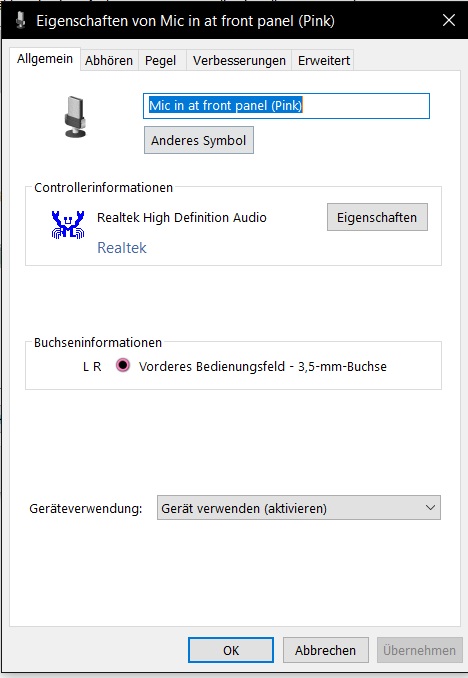468x678 pixels.
Task: Click the device name text field
Action: point(286,106)
